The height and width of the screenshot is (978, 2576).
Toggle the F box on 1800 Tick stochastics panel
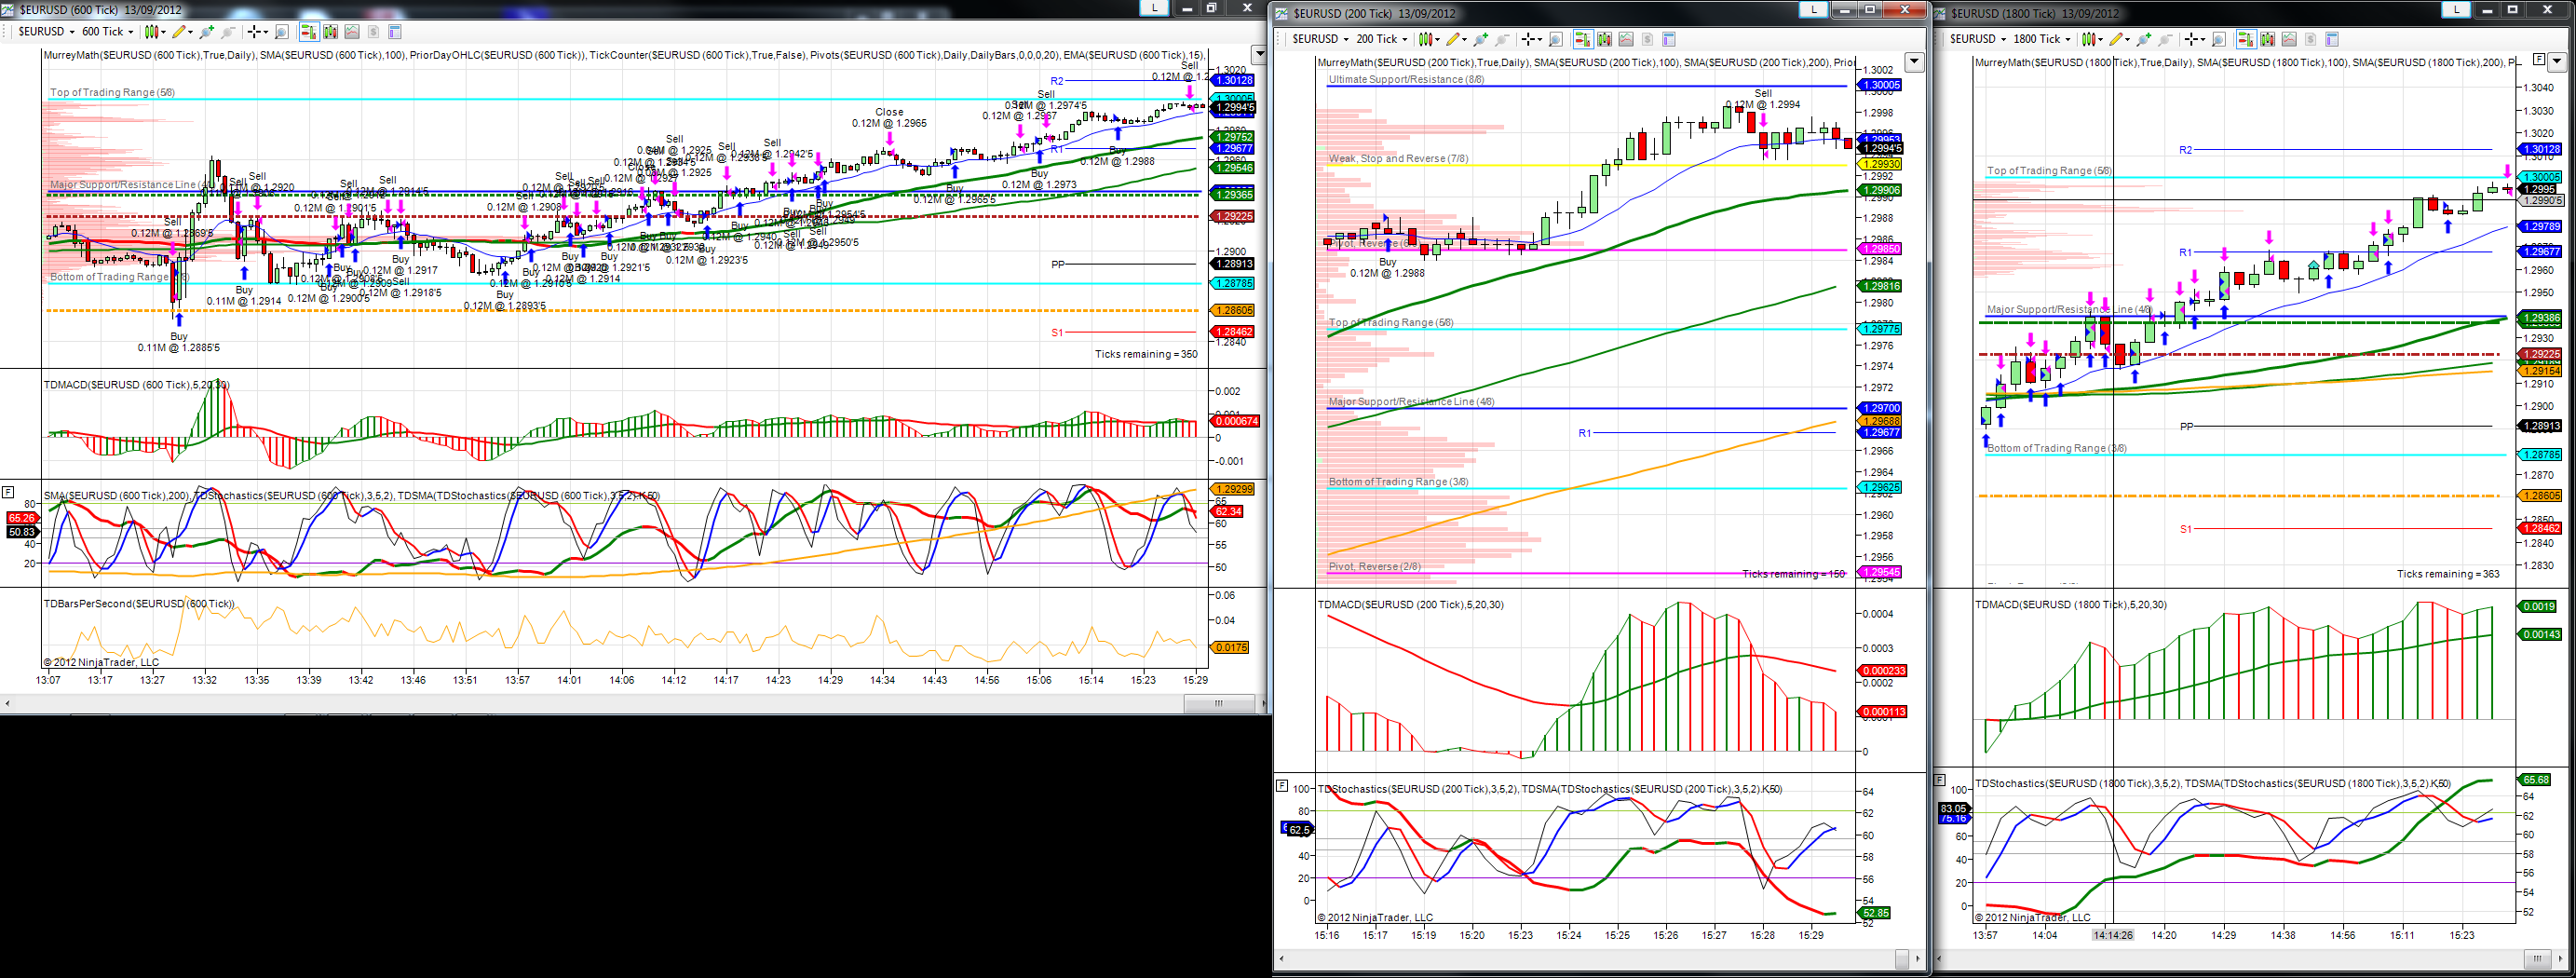coord(1939,779)
